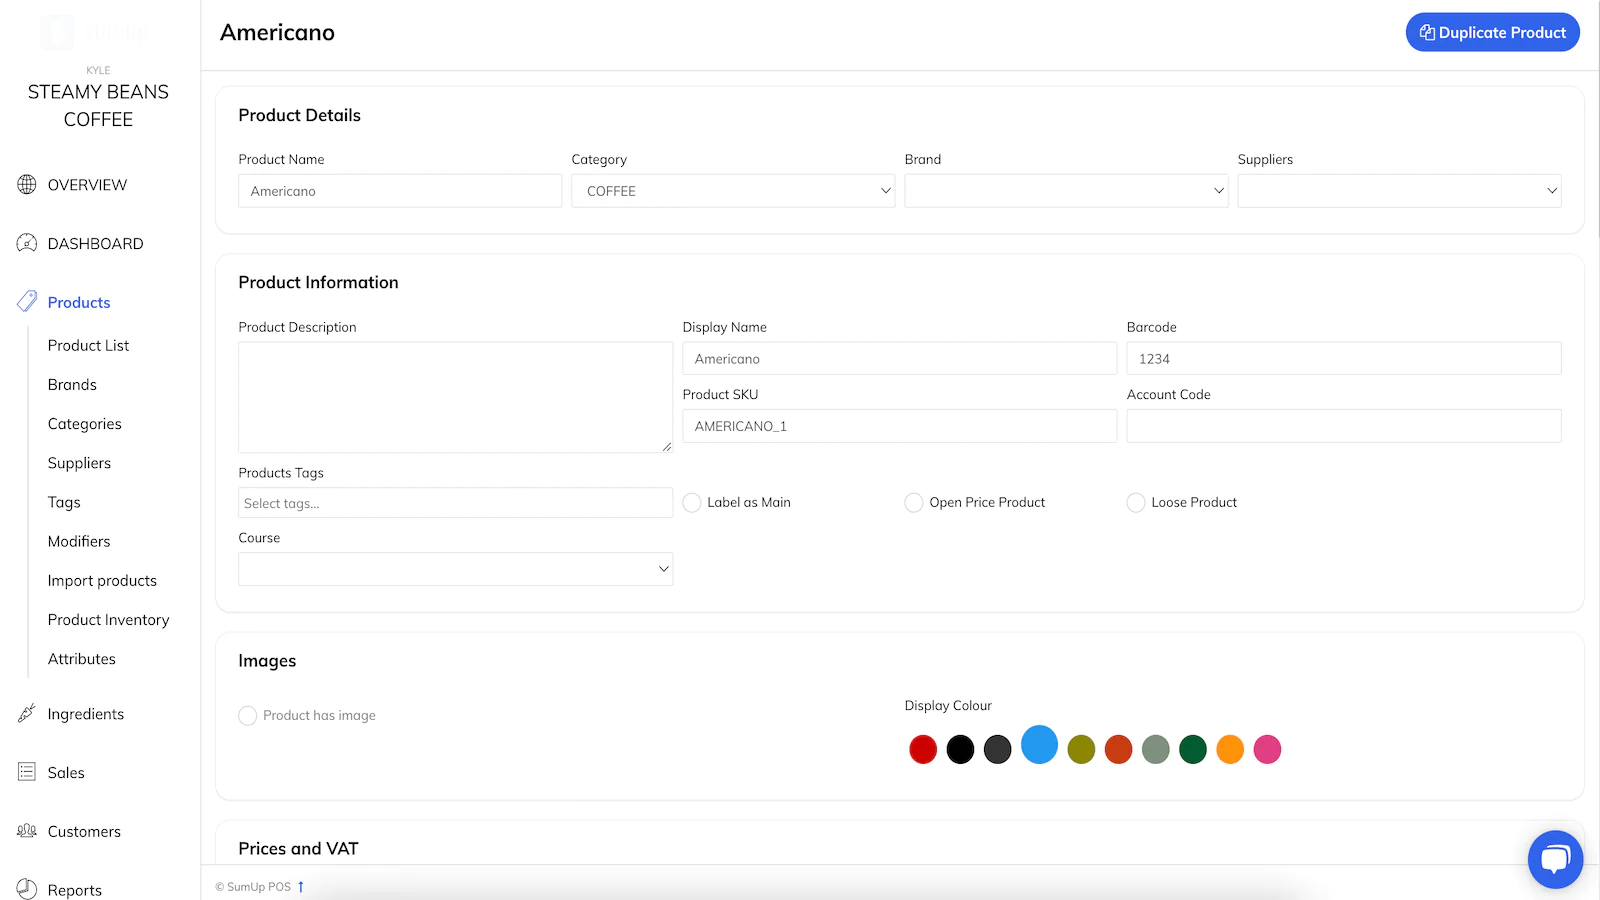
Task: Enable the Loose Product option
Action: pyautogui.click(x=1136, y=503)
